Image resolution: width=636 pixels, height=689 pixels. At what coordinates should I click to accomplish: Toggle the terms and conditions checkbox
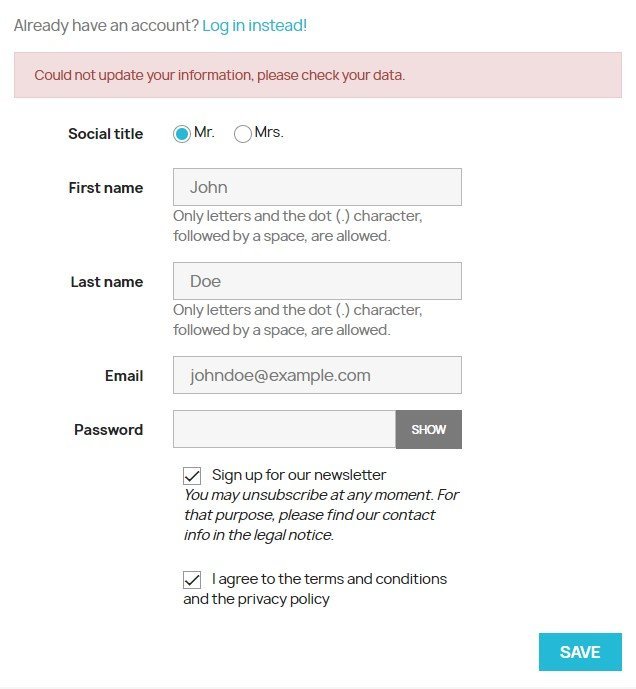click(x=192, y=579)
